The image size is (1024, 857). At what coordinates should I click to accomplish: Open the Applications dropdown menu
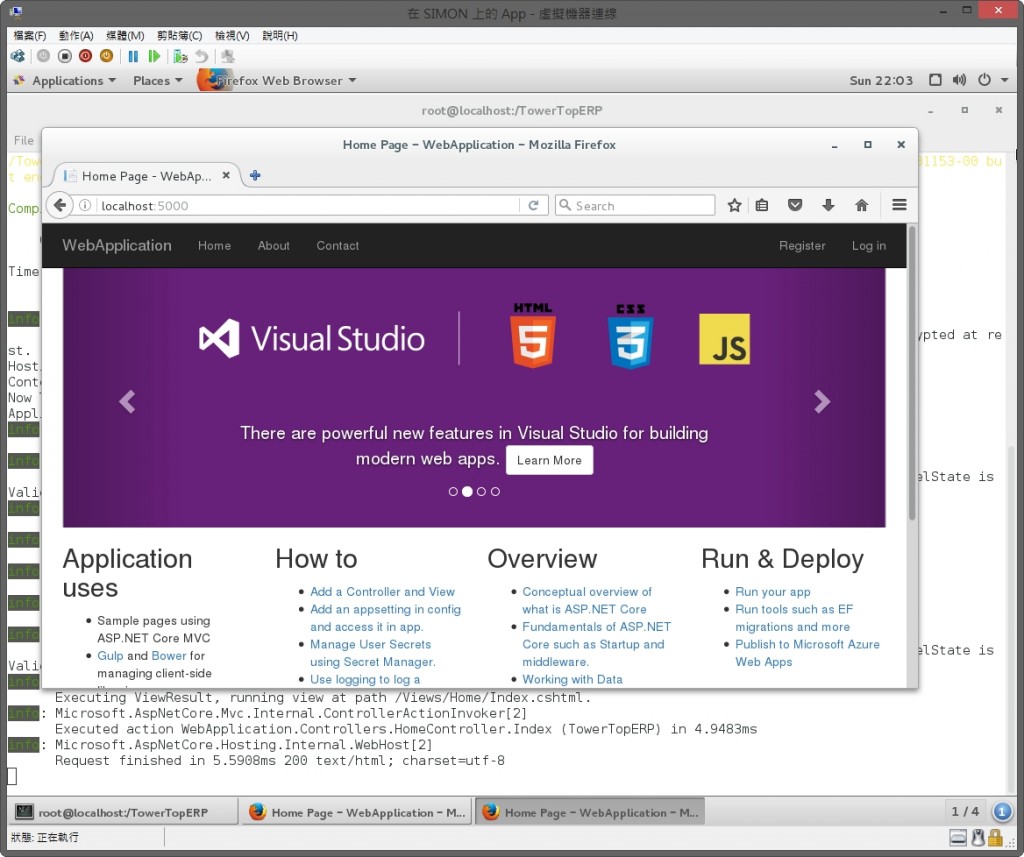click(x=65, y=80)
